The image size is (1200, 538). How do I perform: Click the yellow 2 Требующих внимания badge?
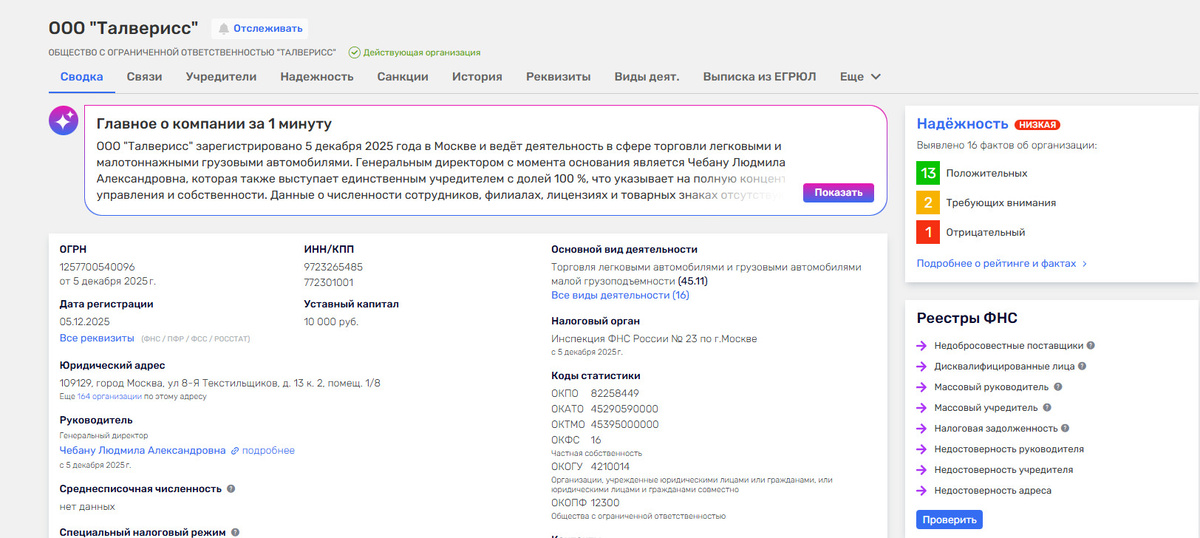[928, 202]
